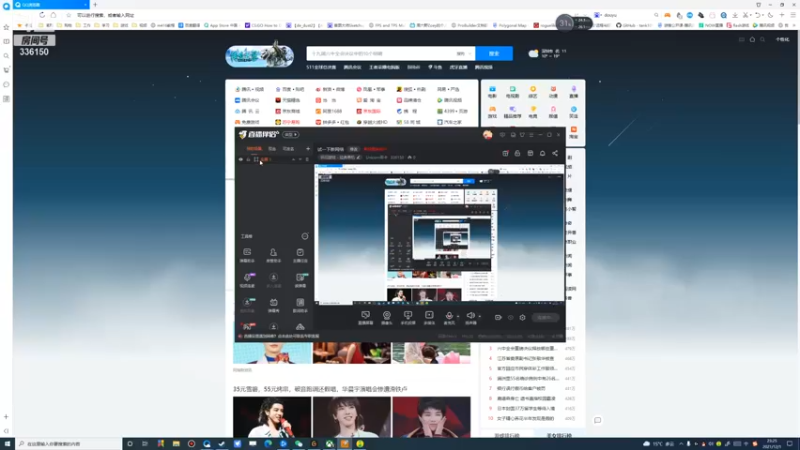Open the 精品推荐 category shortcut
800x450 pixels.
coord(512,112)
